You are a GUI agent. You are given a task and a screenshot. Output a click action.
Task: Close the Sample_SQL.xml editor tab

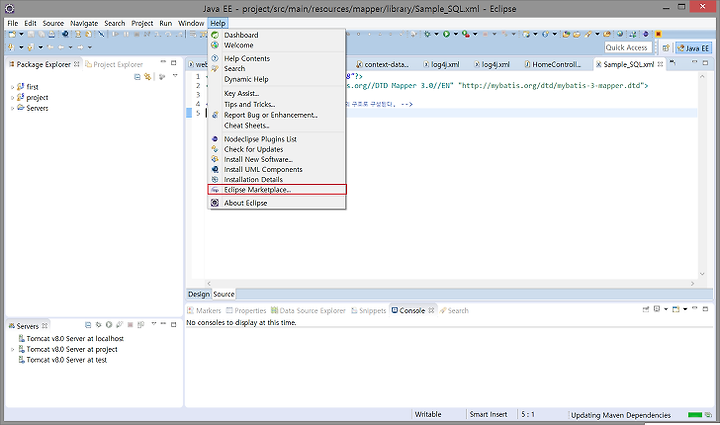(660, 64)
